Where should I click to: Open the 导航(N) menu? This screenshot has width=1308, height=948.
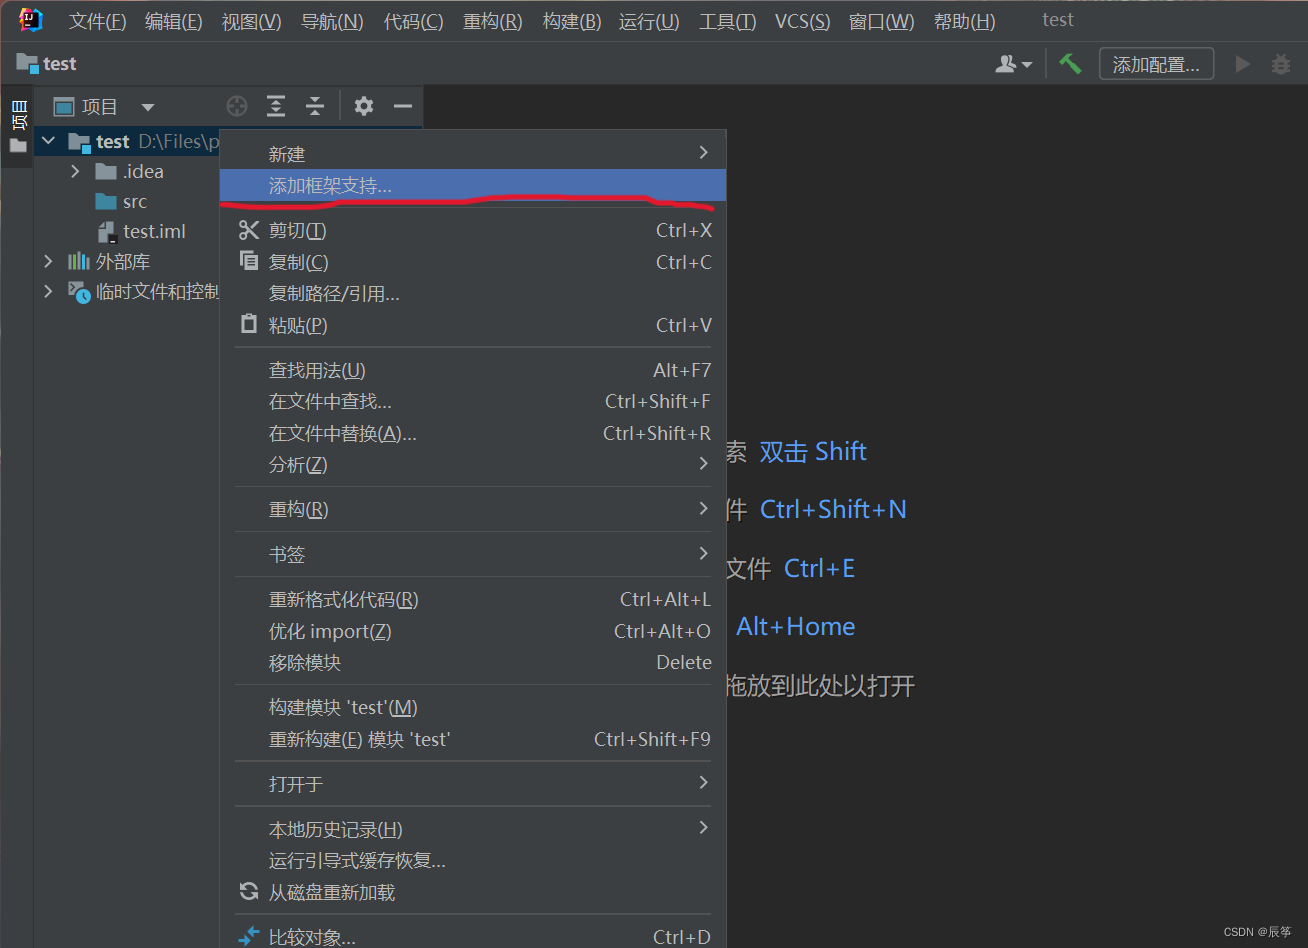coord(332,21)
